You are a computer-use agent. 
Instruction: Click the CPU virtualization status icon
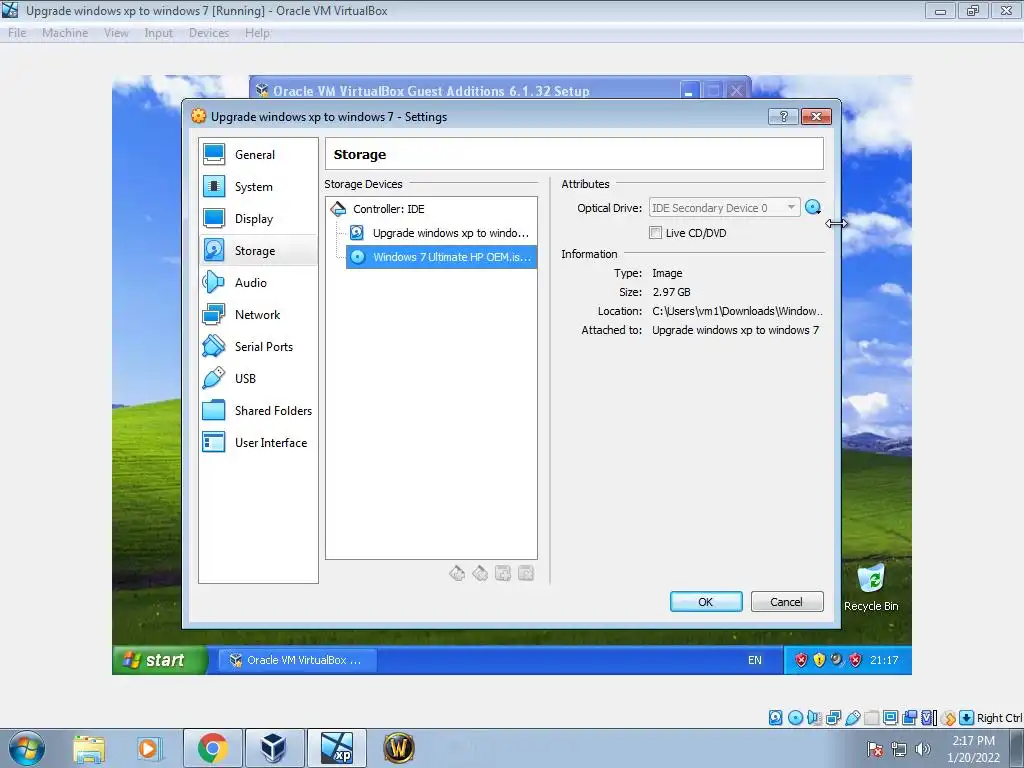tap(929, 718)
